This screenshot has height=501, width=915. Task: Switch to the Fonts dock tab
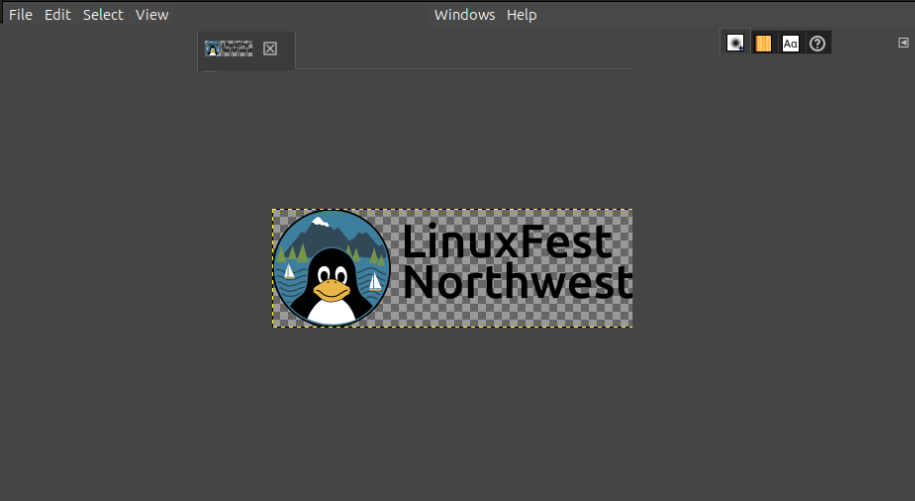tap(790, 43)
